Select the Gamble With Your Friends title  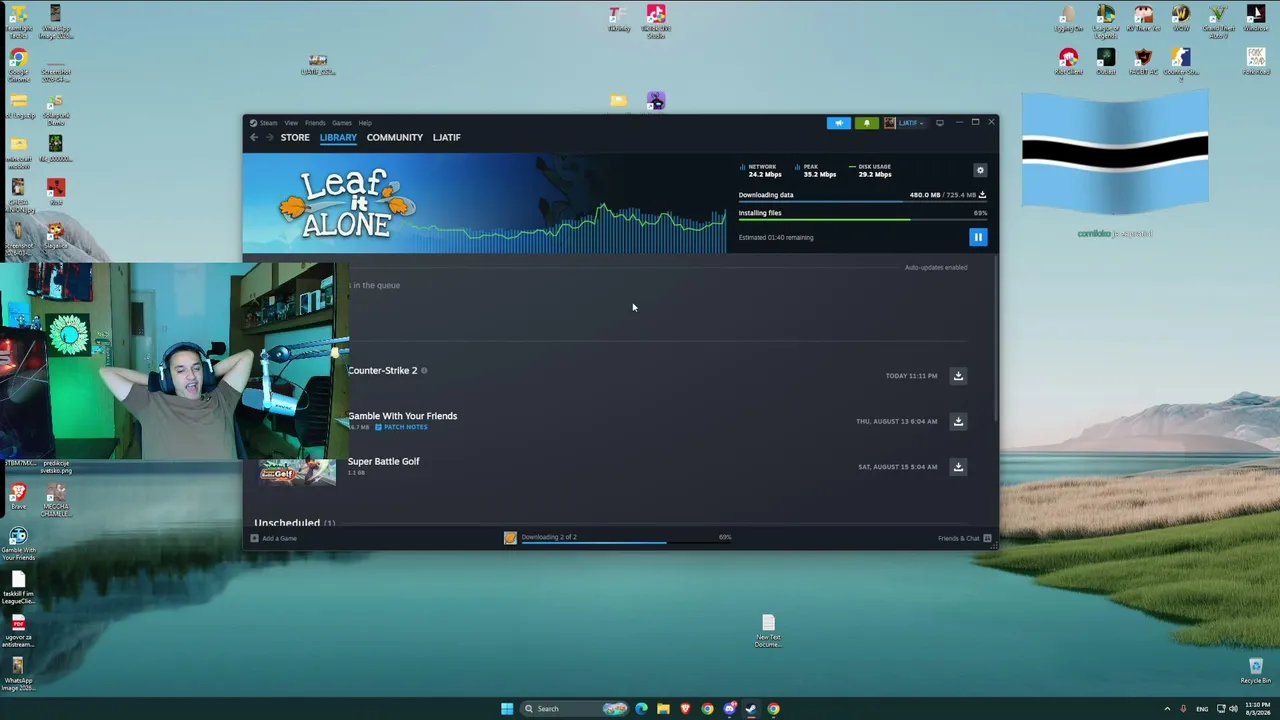(403, 416)
